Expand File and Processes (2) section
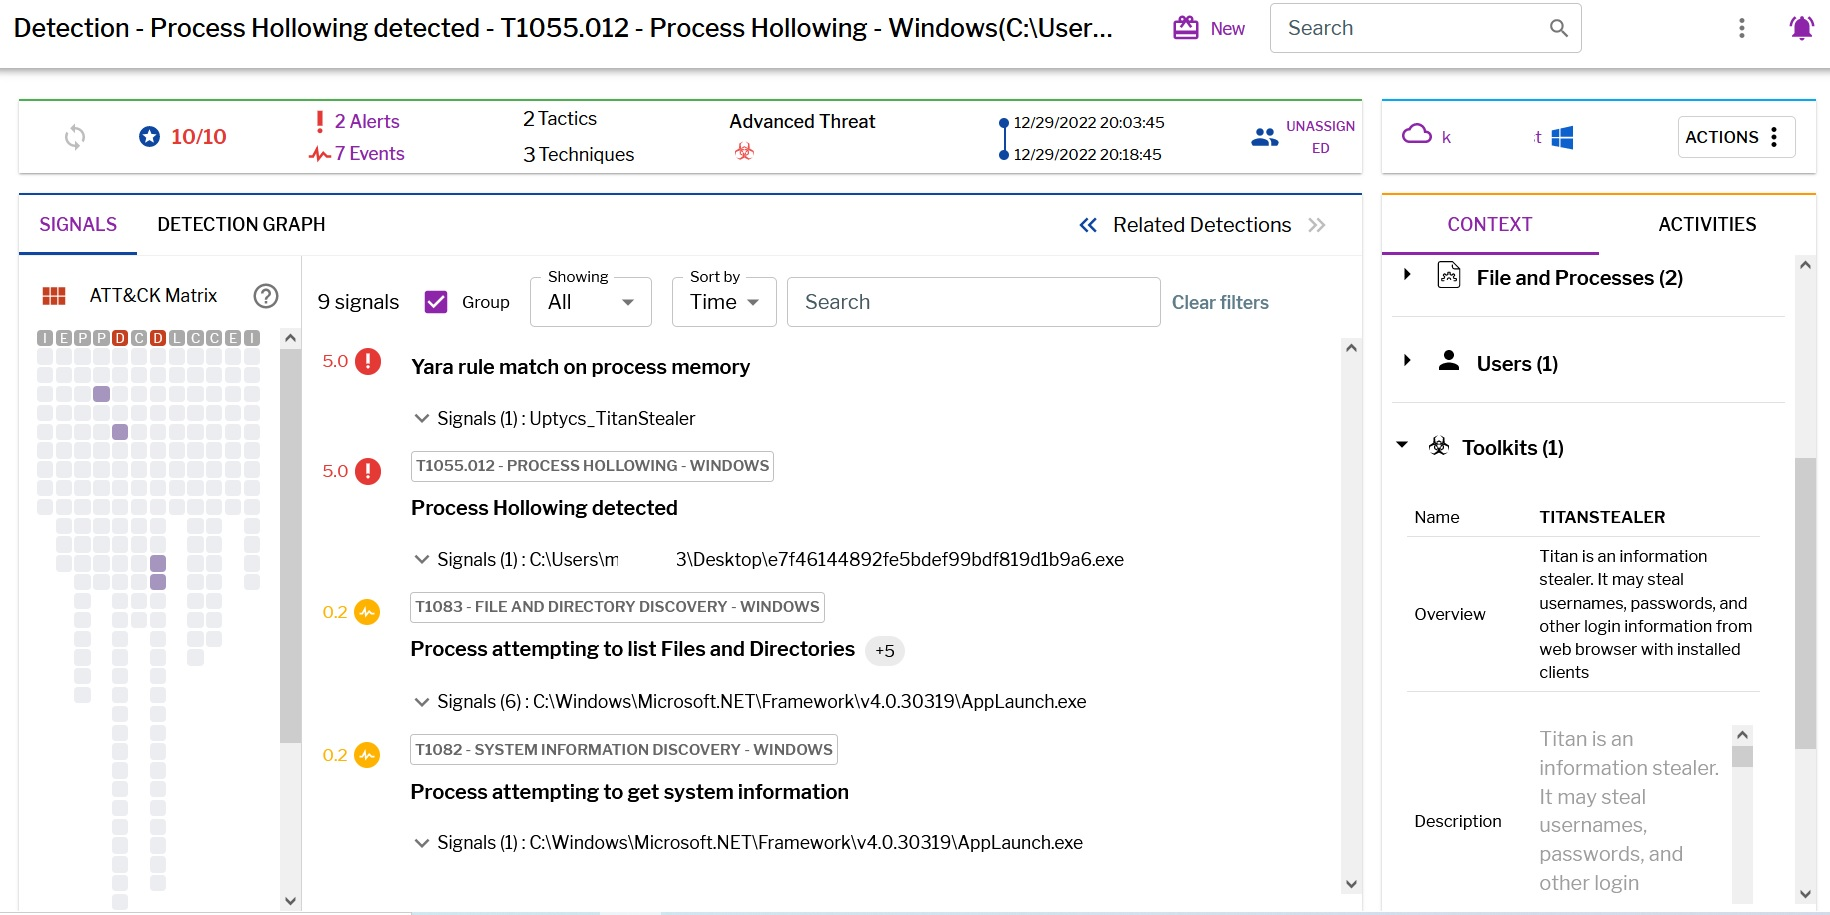The width and height of the screenshot is (1830, 915). pyautogui.click(x=1408, y=274)
